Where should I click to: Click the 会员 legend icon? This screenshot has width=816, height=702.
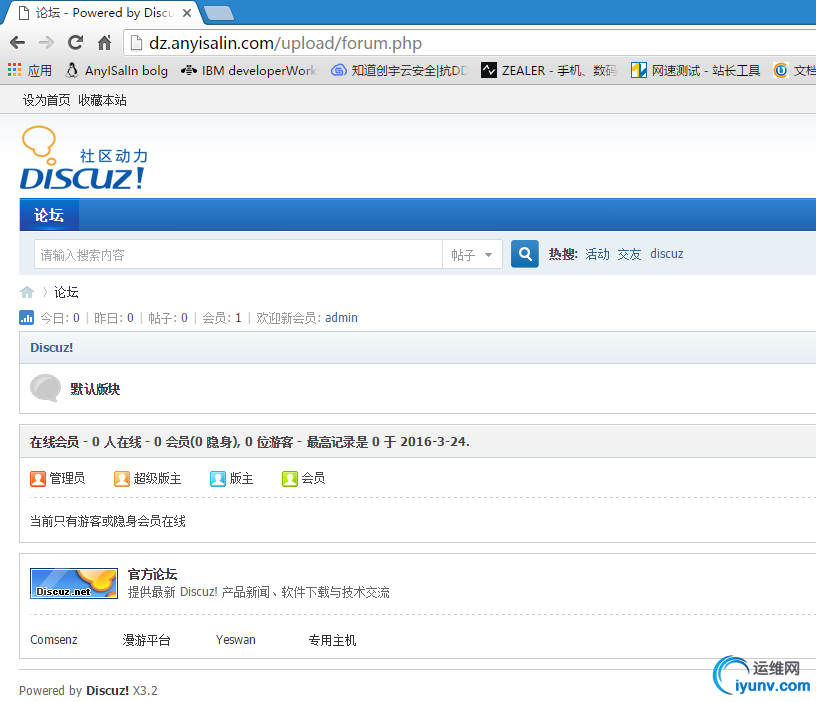pos(289,479)
